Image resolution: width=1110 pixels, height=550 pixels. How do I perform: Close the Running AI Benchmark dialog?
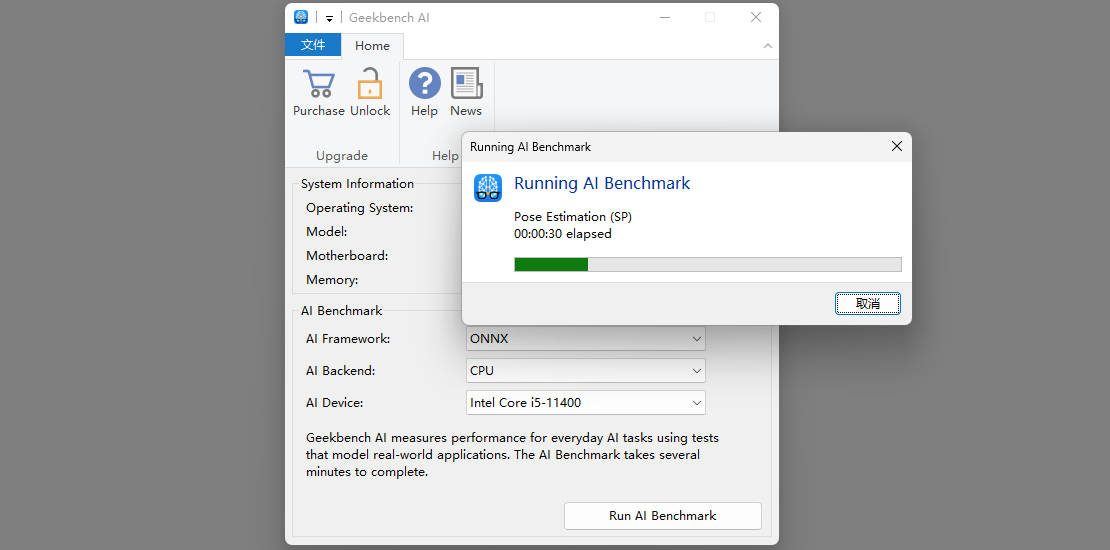(x=896, y=147)
